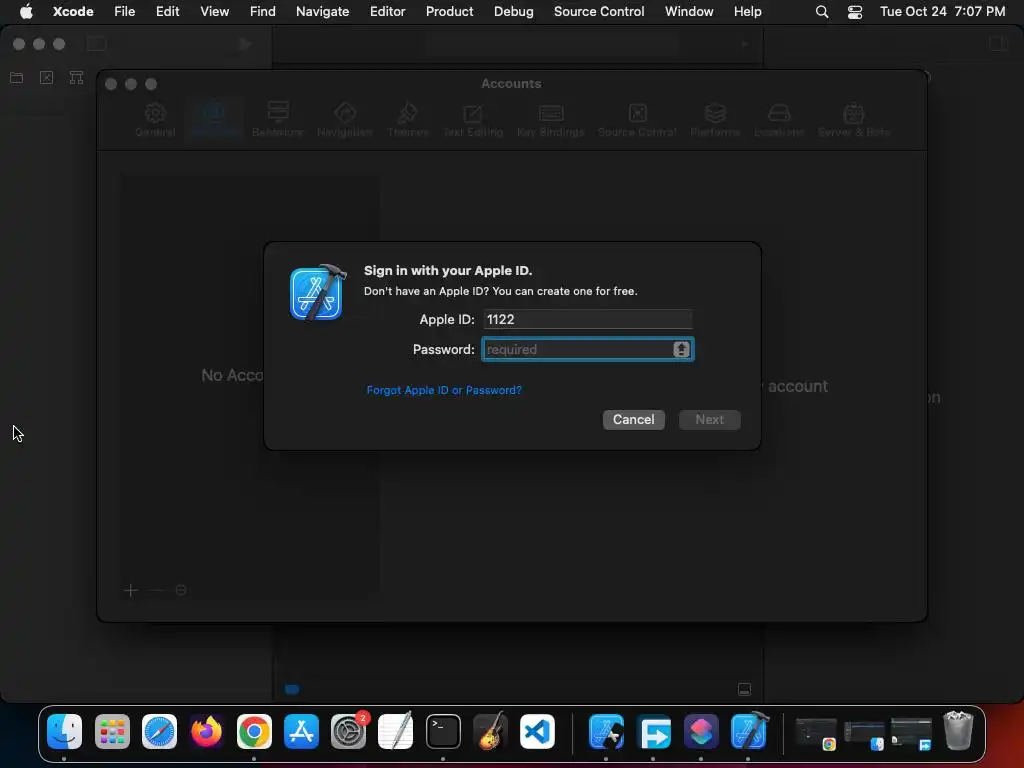The height and width of the screenshot is (768, 1024).
Task: Restore the minimized Chrome window thumbnail in Dock
Action: 816,733
